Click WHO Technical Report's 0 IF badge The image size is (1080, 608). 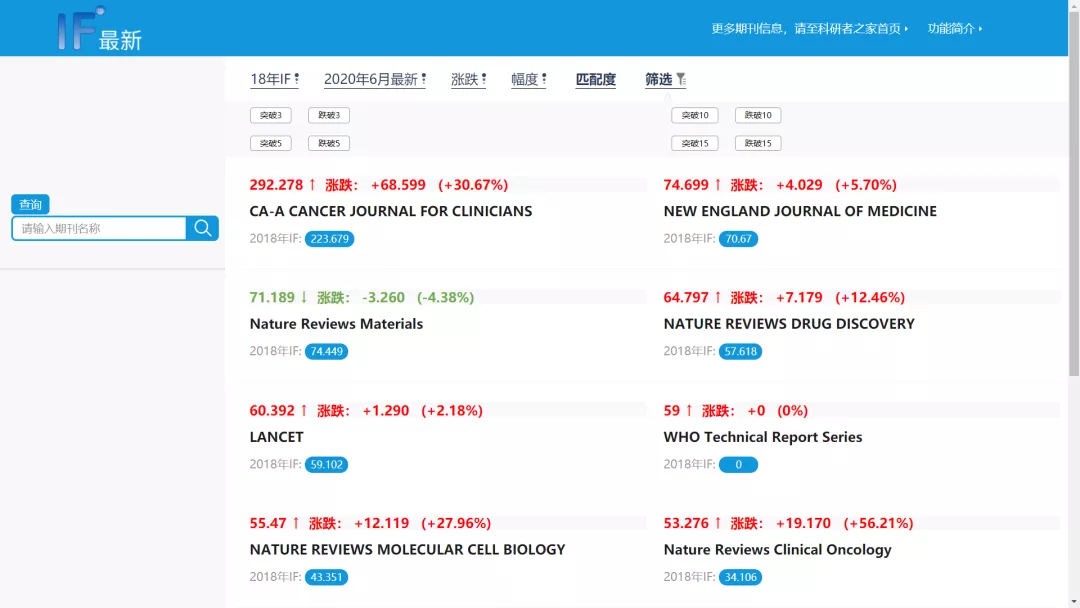tap(738, 464)
